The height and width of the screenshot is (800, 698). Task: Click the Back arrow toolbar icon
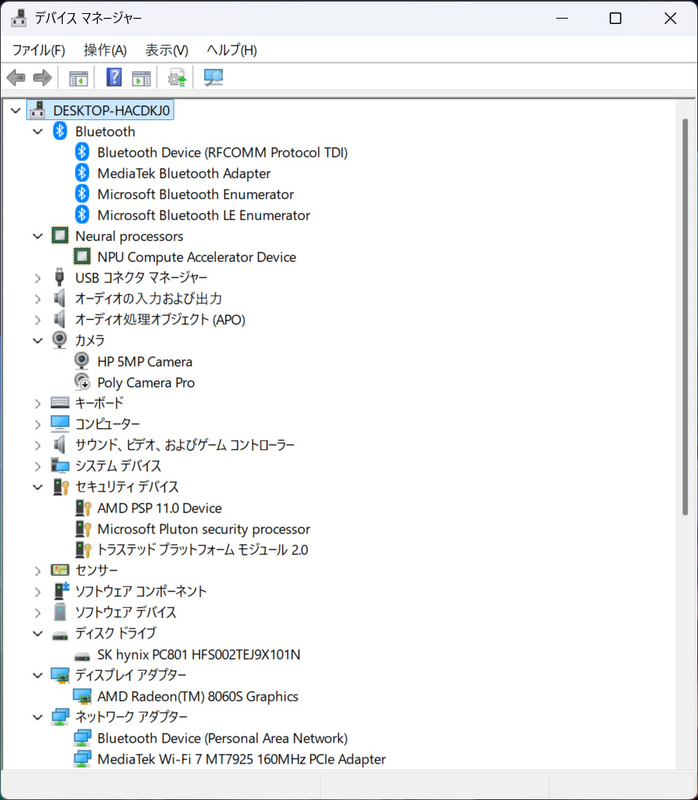coord(16,78)
